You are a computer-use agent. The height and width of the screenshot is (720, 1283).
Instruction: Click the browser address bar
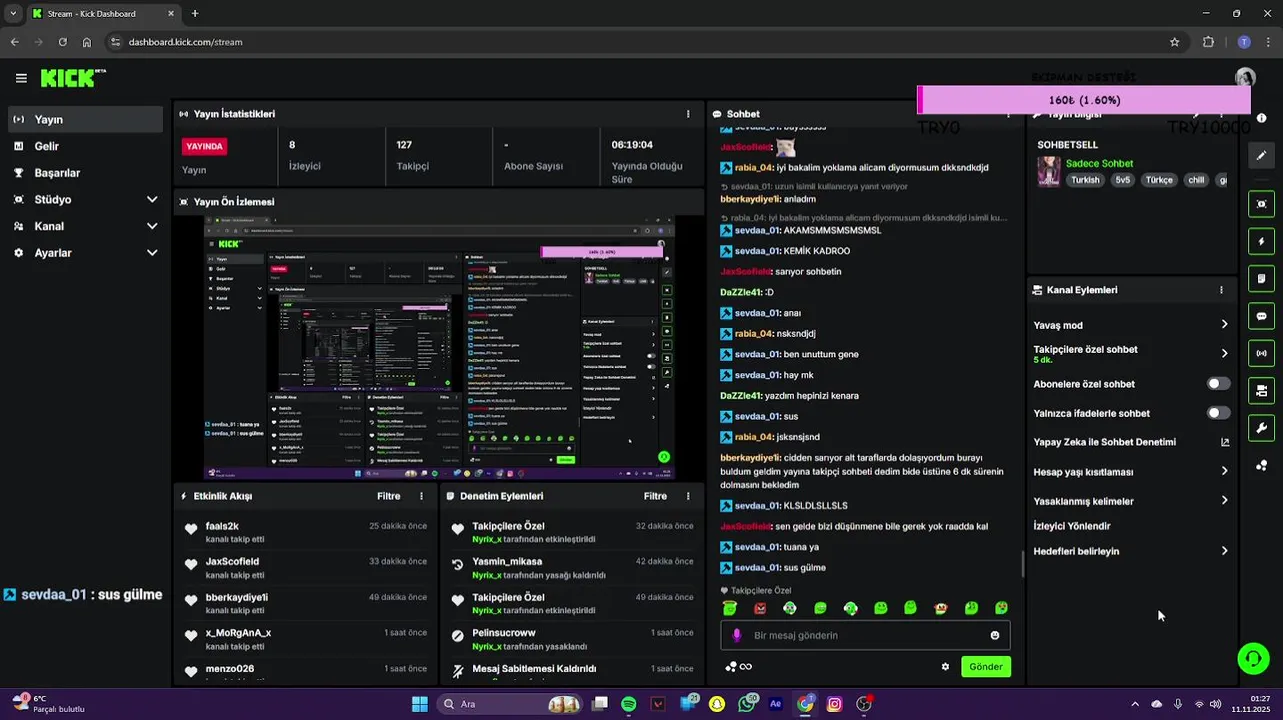(x=640, y=42)
